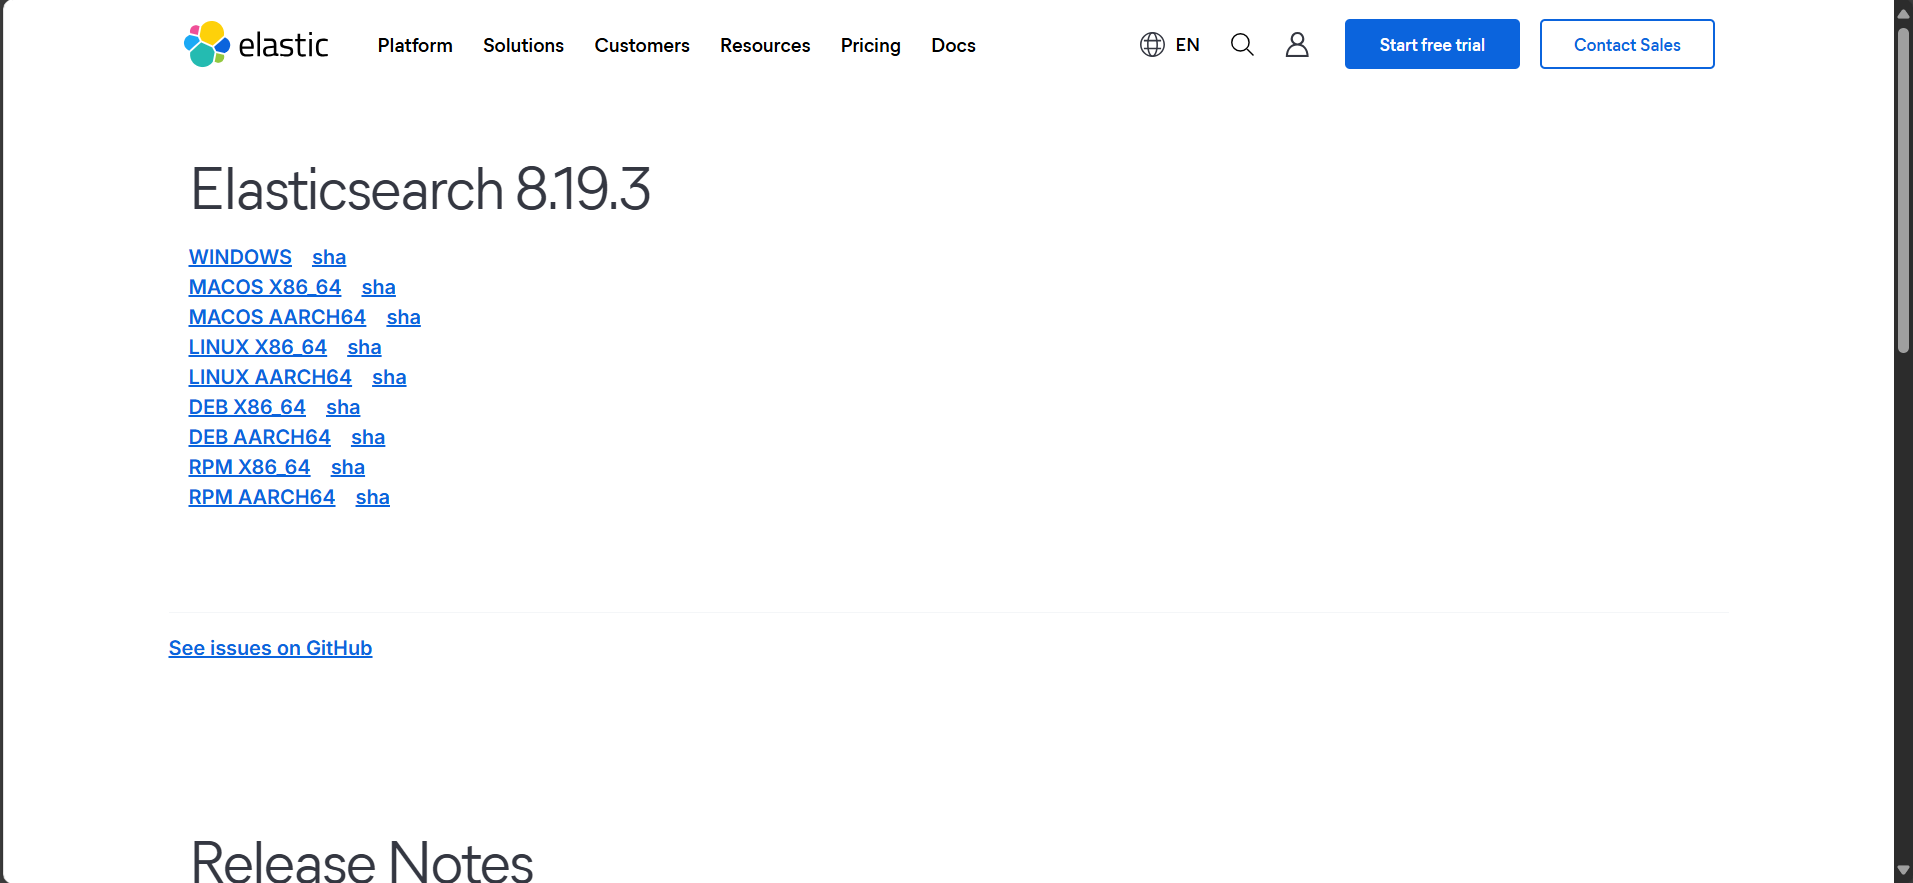Click the page vertical scrollbar thumb
This screenshot has height=883, width=1913.
(1903, 190)
